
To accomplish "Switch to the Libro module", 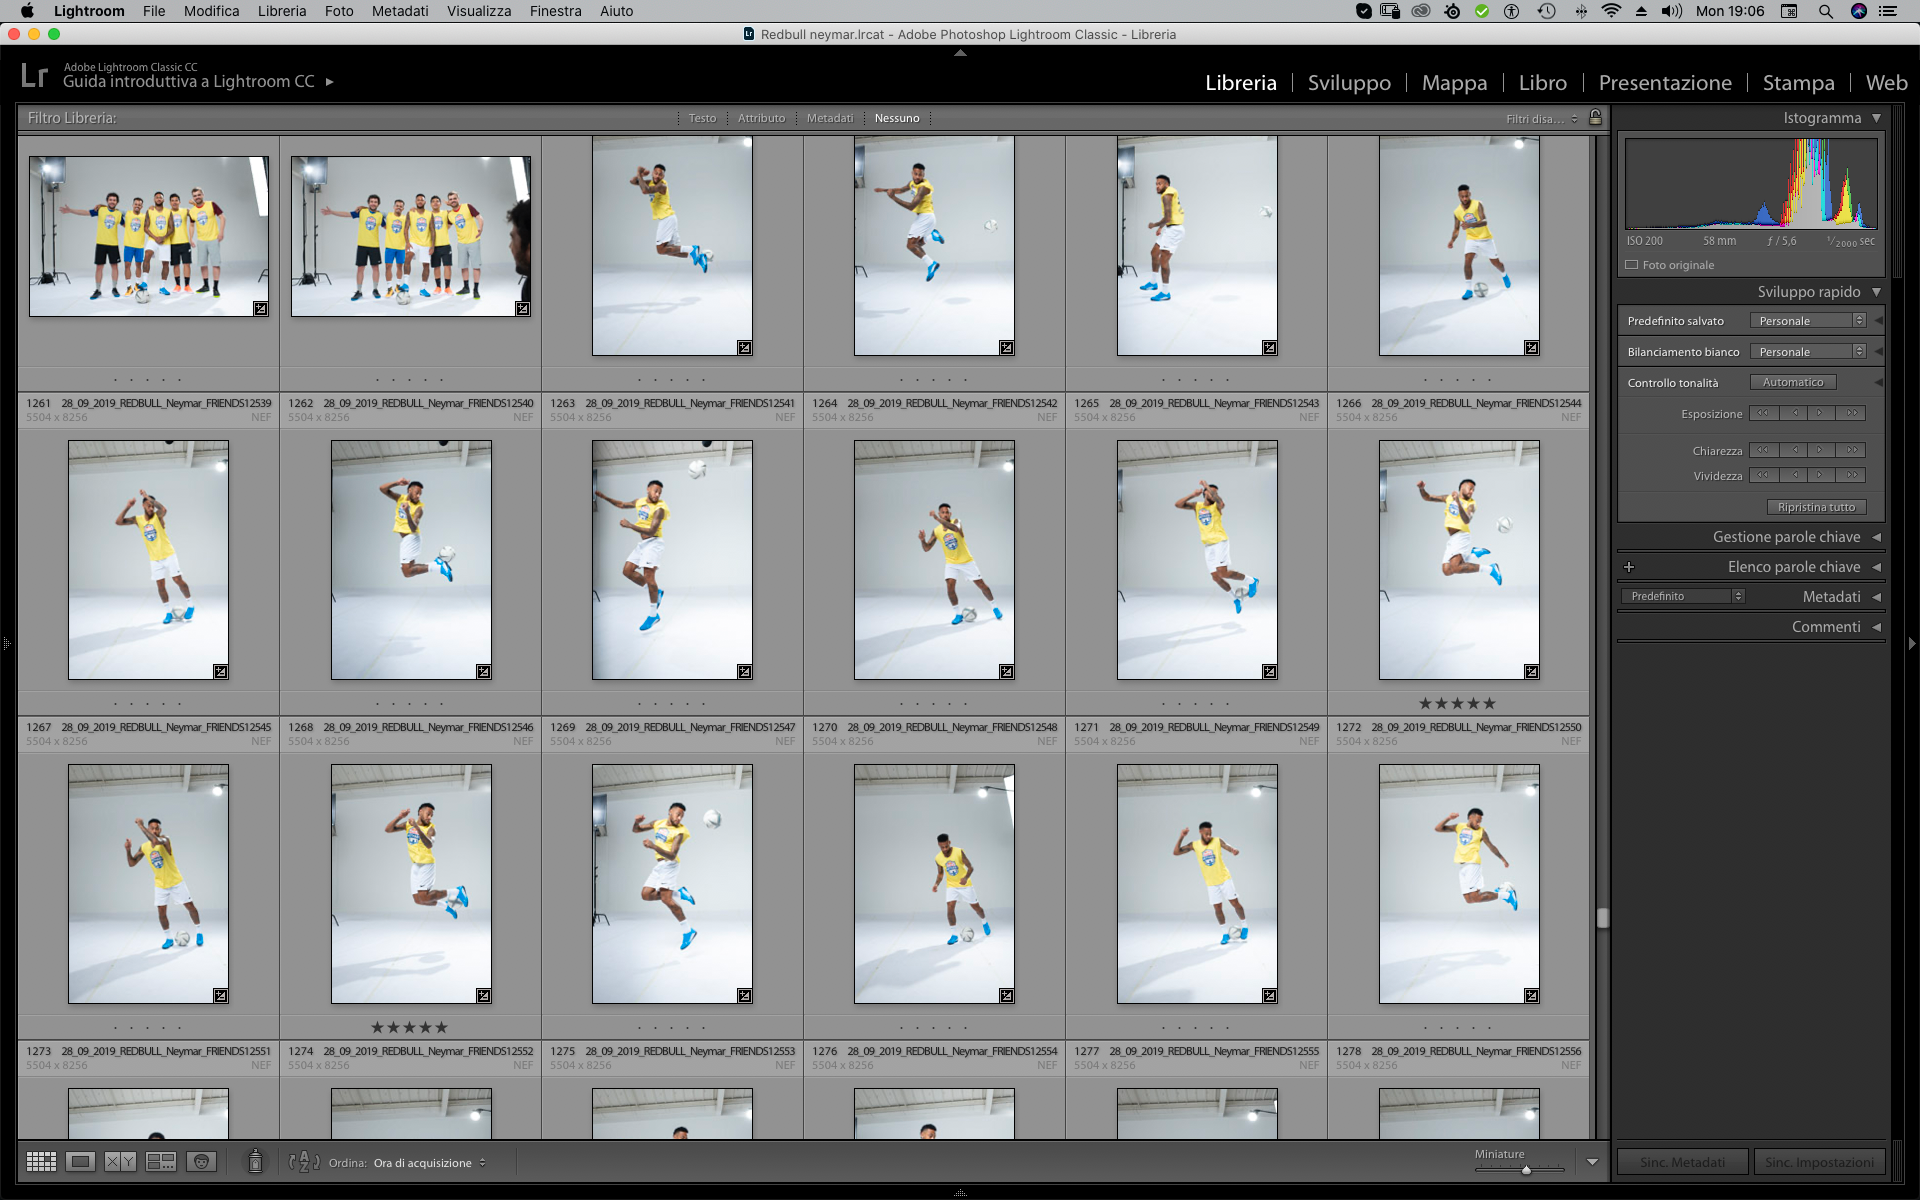I will (1542, 83).
